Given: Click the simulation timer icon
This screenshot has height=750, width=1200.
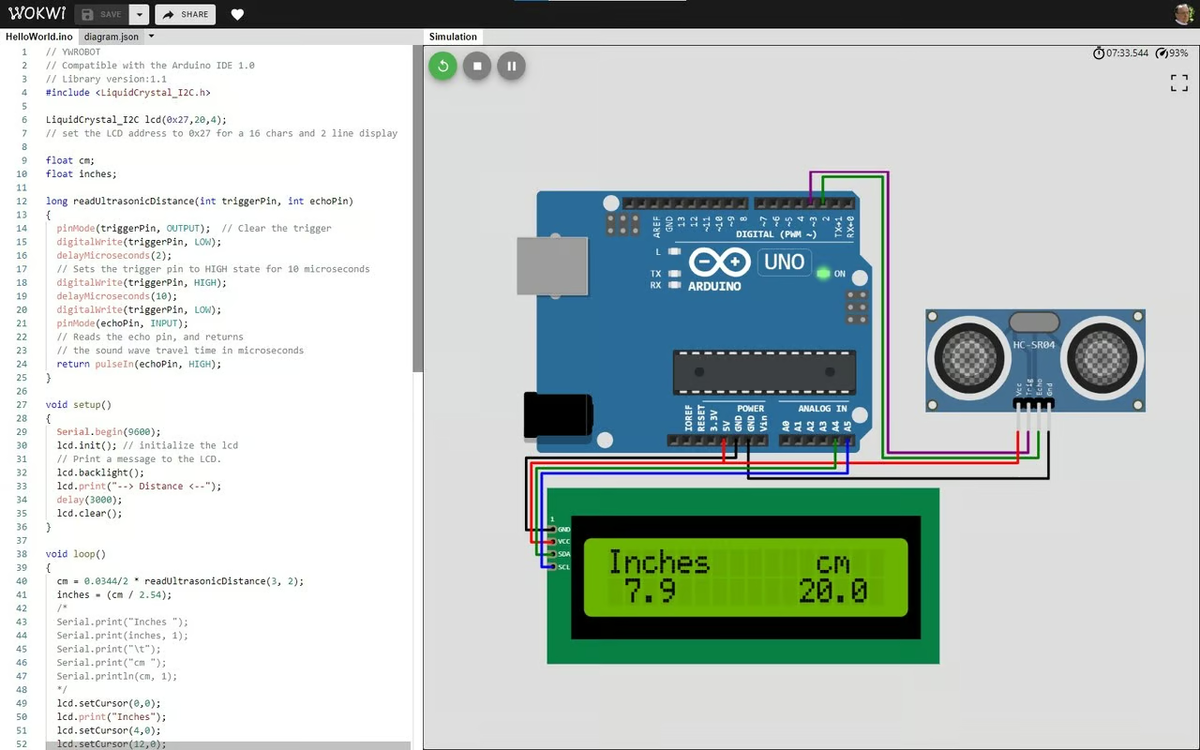Looking at the screenshot, I should click(1099, 53).
